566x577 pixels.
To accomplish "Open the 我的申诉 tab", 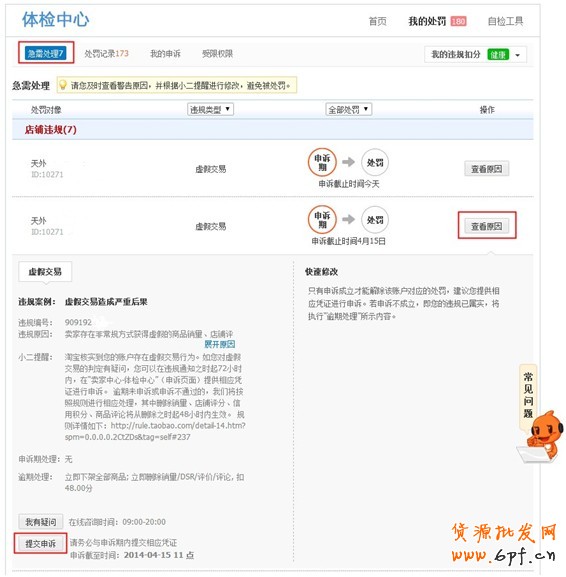I will pyautogui.click(x=165, y=54).
